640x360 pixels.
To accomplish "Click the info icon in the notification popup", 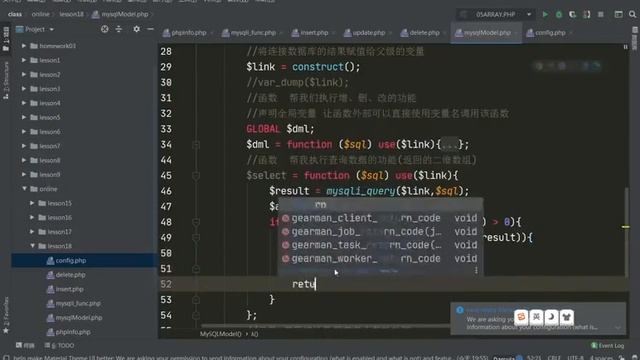I will click(x=460, y=310).
